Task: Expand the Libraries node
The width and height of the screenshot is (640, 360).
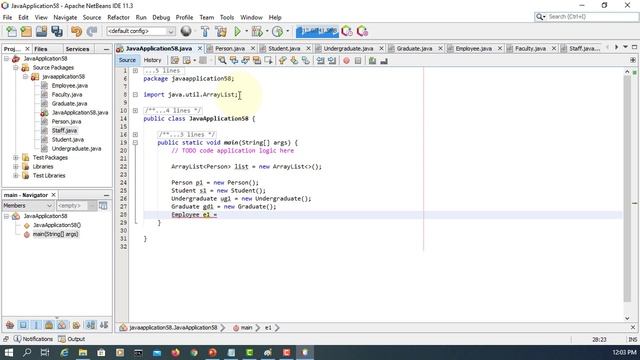Action: (16, 167)
